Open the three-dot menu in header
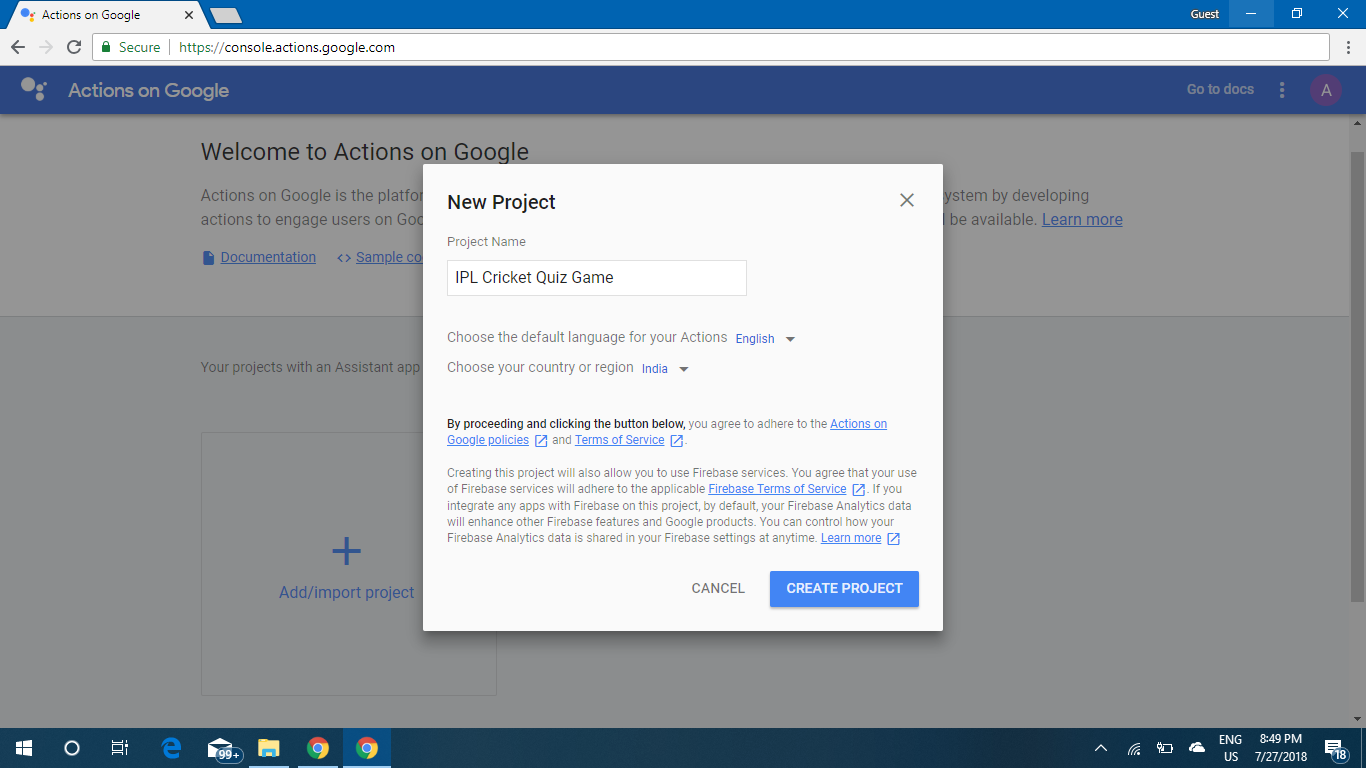Screen dimensions: 1366x768 (x=1282, y=90)
